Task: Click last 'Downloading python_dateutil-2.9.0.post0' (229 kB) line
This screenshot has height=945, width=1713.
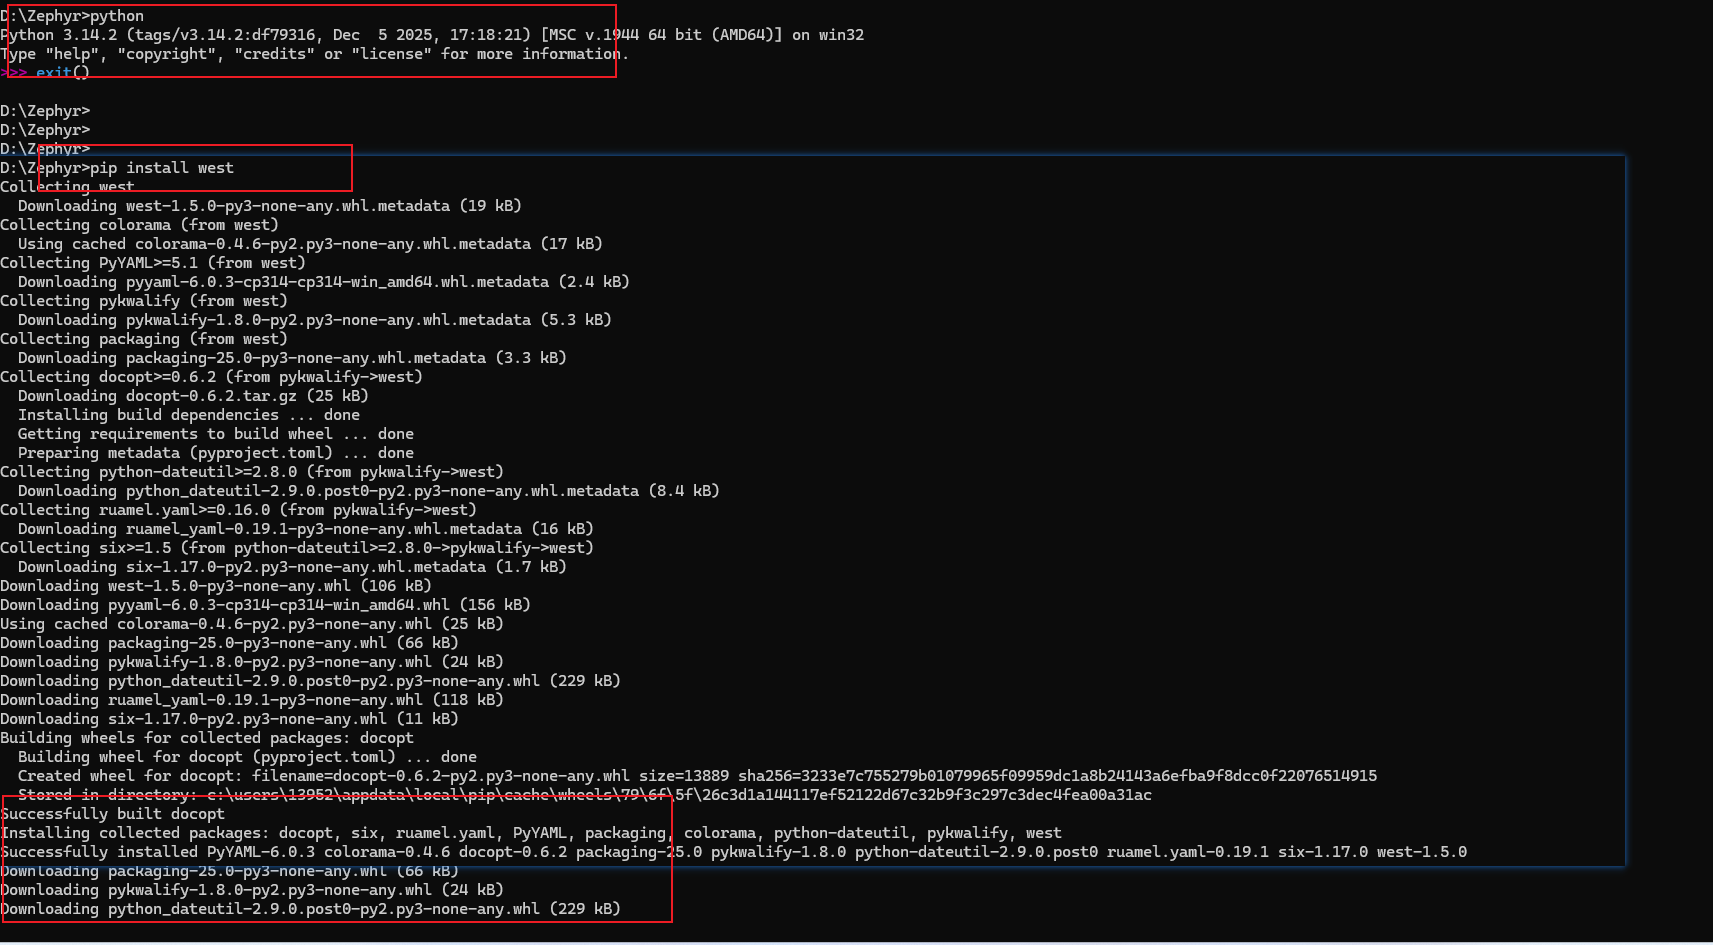Action: point(310,909)
